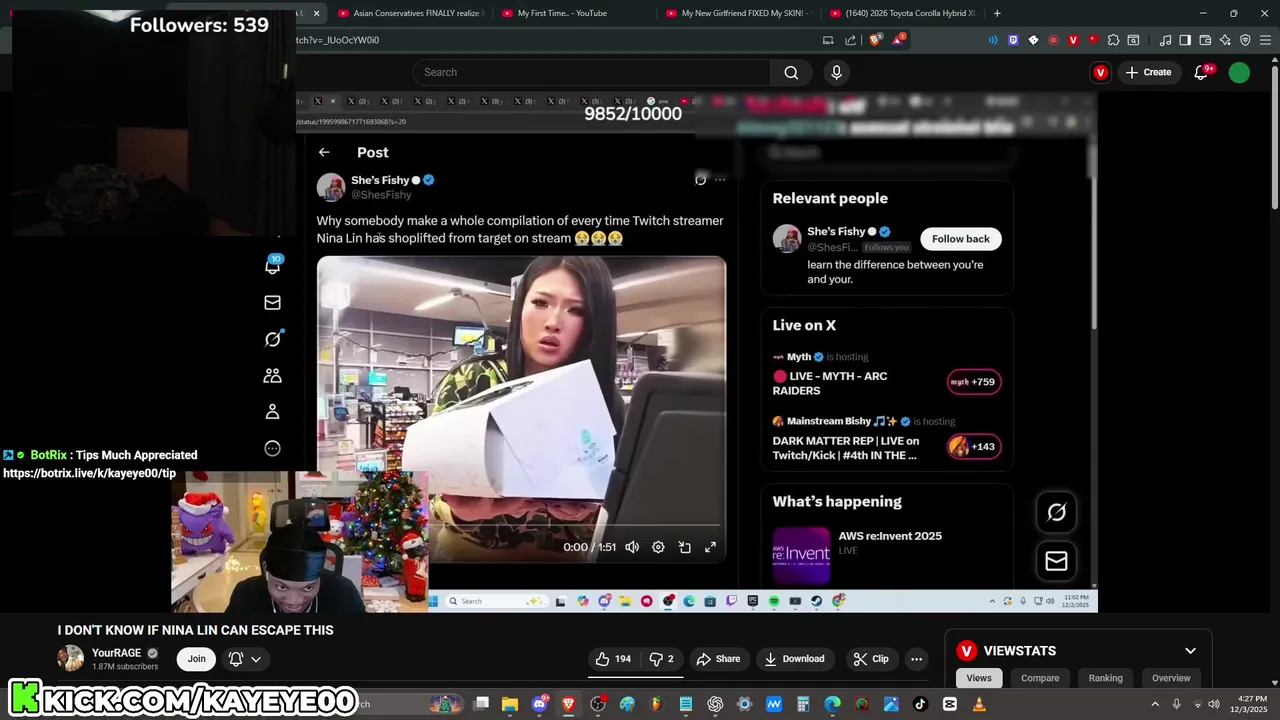This screenshot has width=1280, height=720.
Task: Click the Grok icon on the post
Action: tap(700, 180)
